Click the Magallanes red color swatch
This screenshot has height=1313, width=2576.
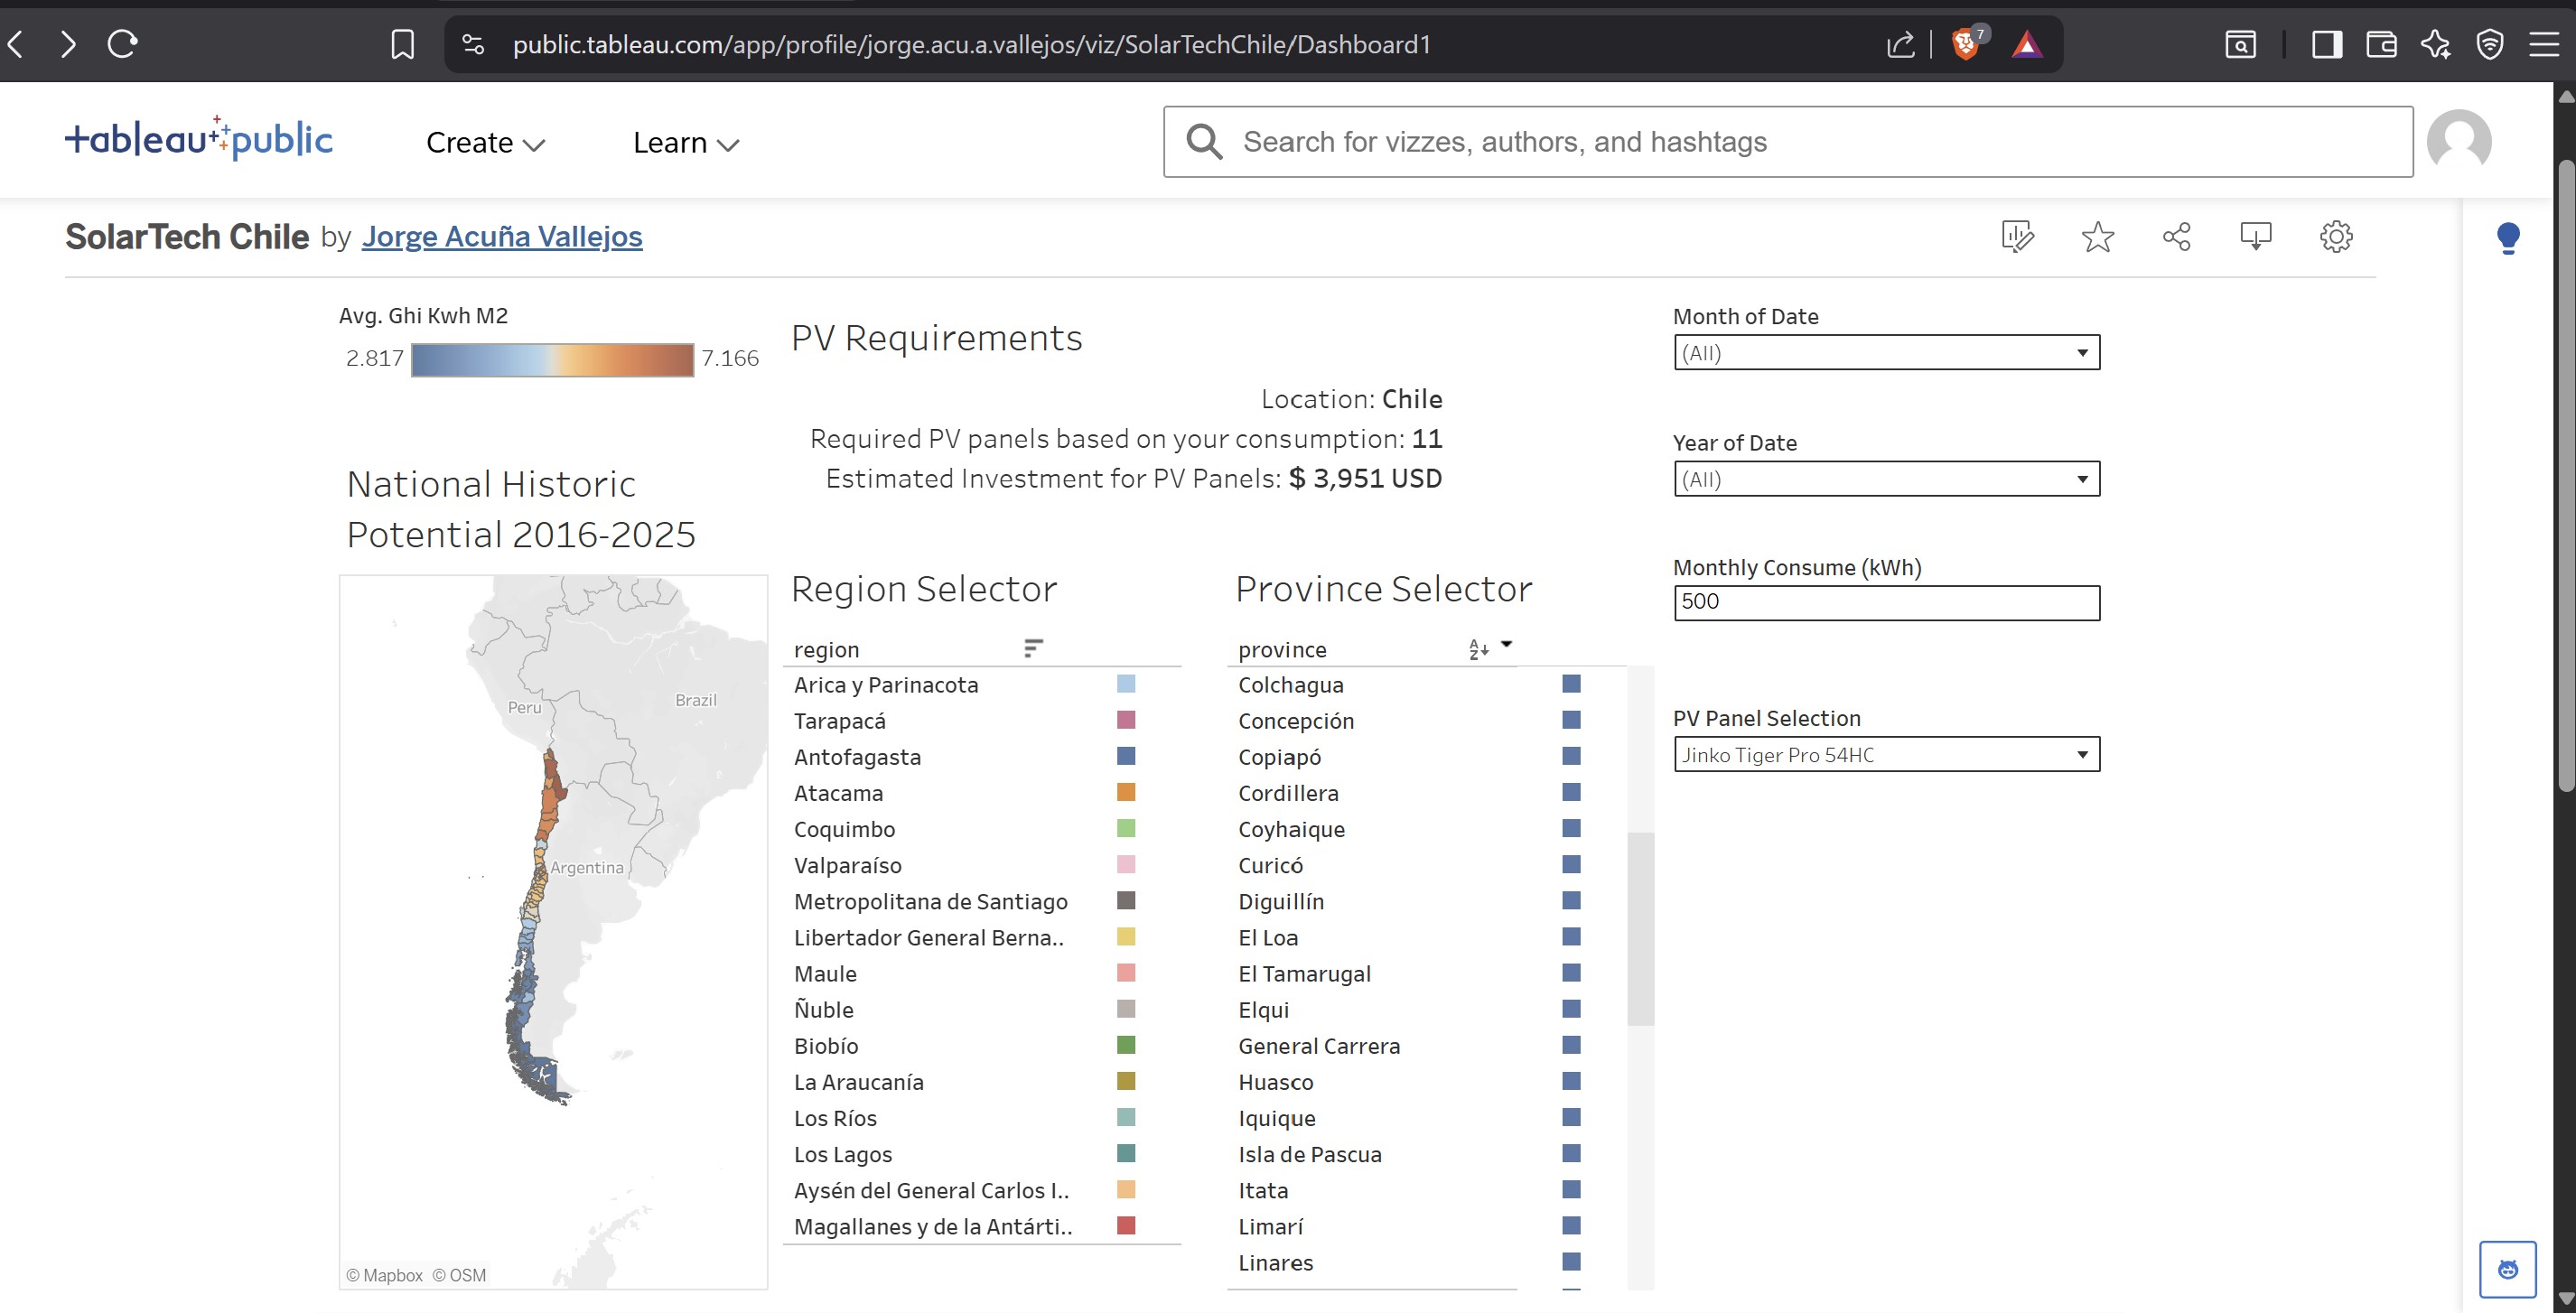click(x=1126, y=1225)
